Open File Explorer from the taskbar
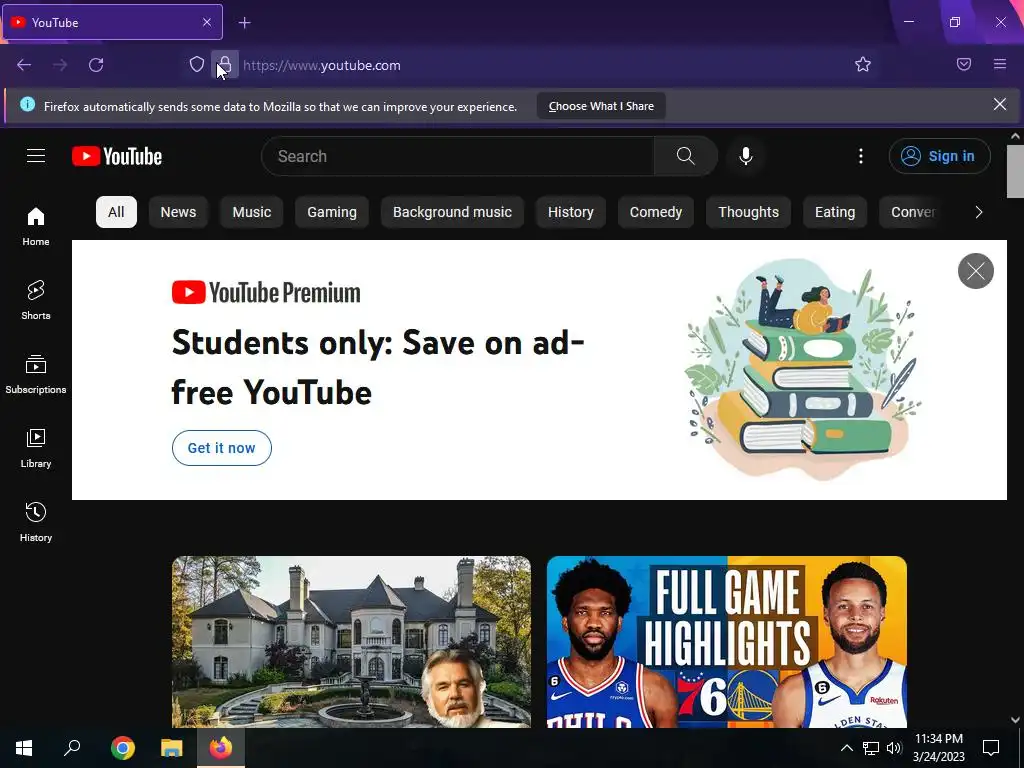This screenshot has width=1024, height=768. tap(172, 748)
